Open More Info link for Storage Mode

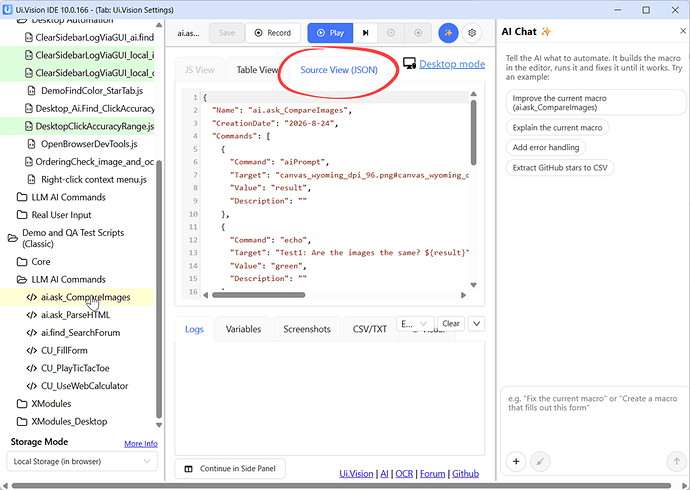tap(141, 444)
